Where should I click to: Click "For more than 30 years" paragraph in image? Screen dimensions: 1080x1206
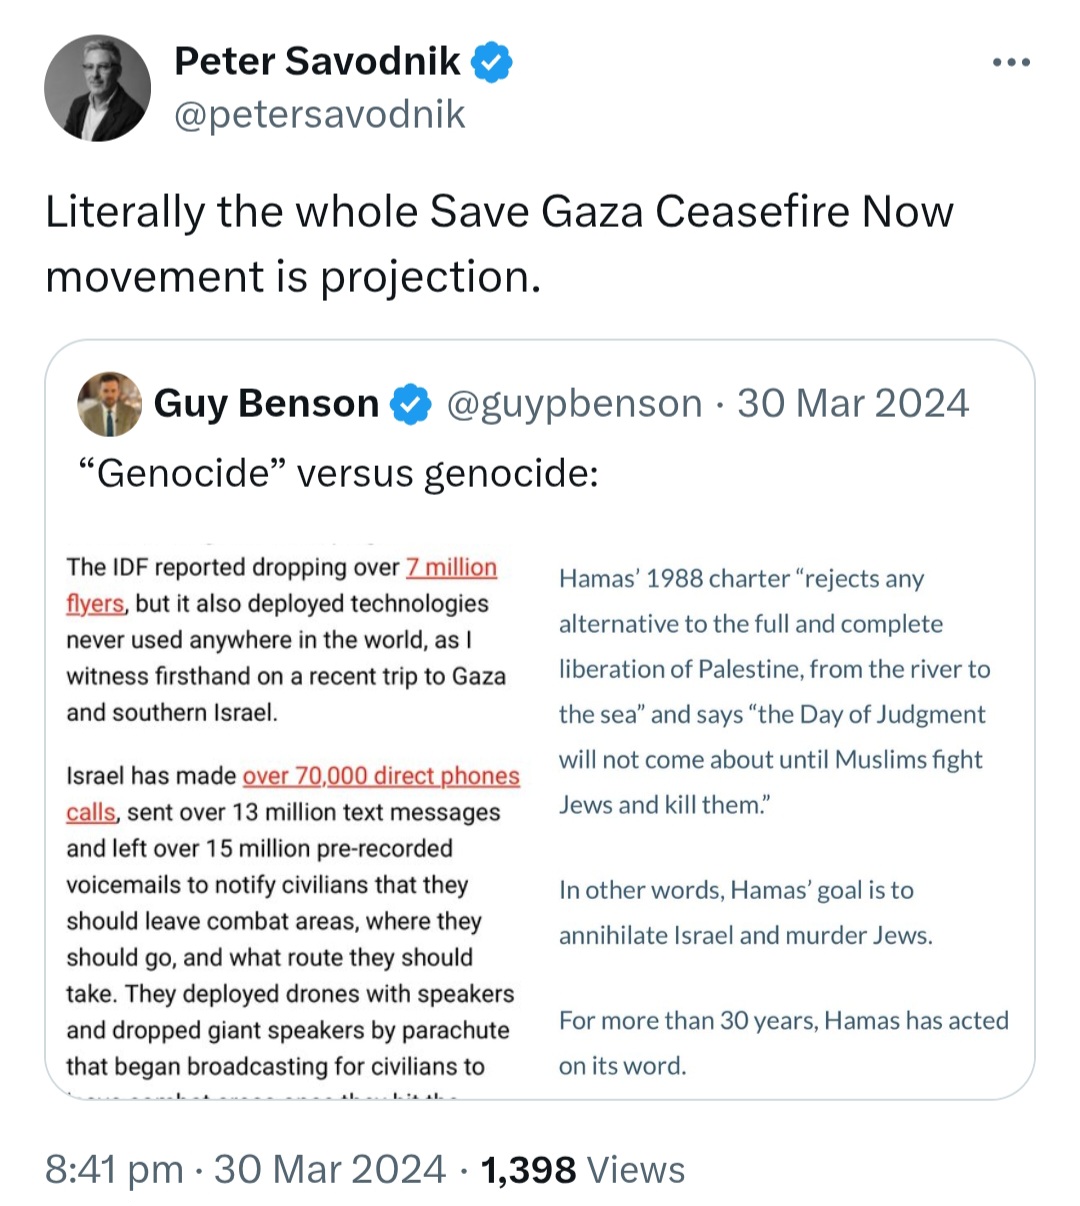[x=784, y=1043]
